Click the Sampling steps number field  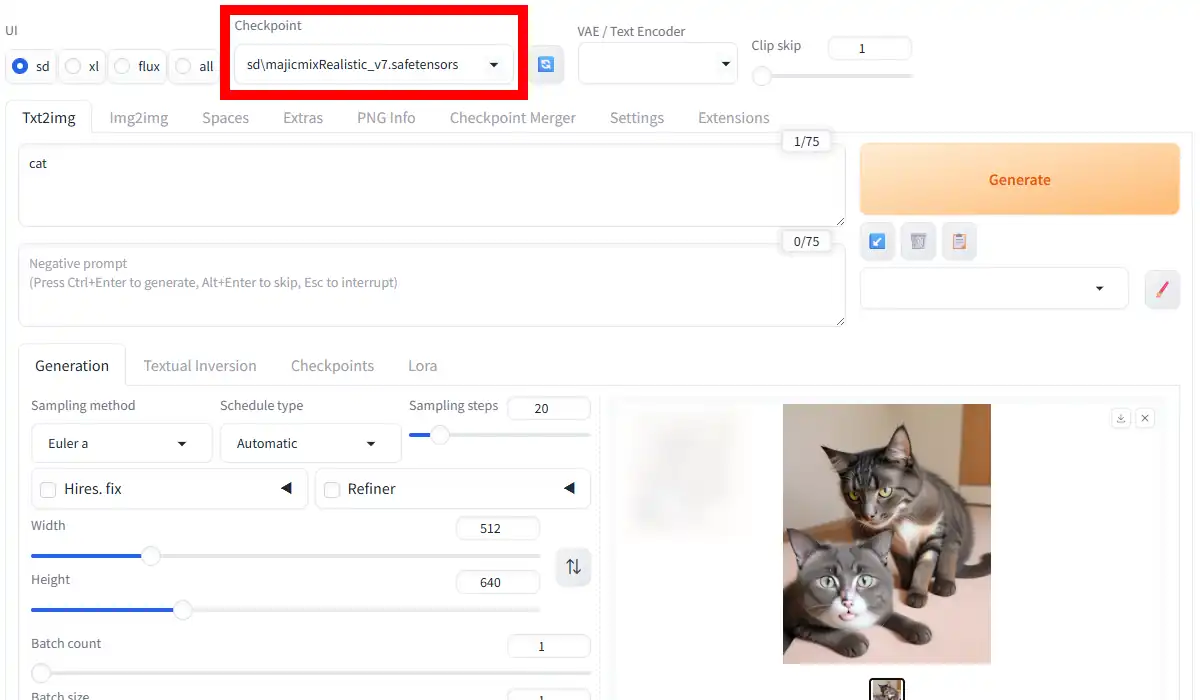coord(549,408)
